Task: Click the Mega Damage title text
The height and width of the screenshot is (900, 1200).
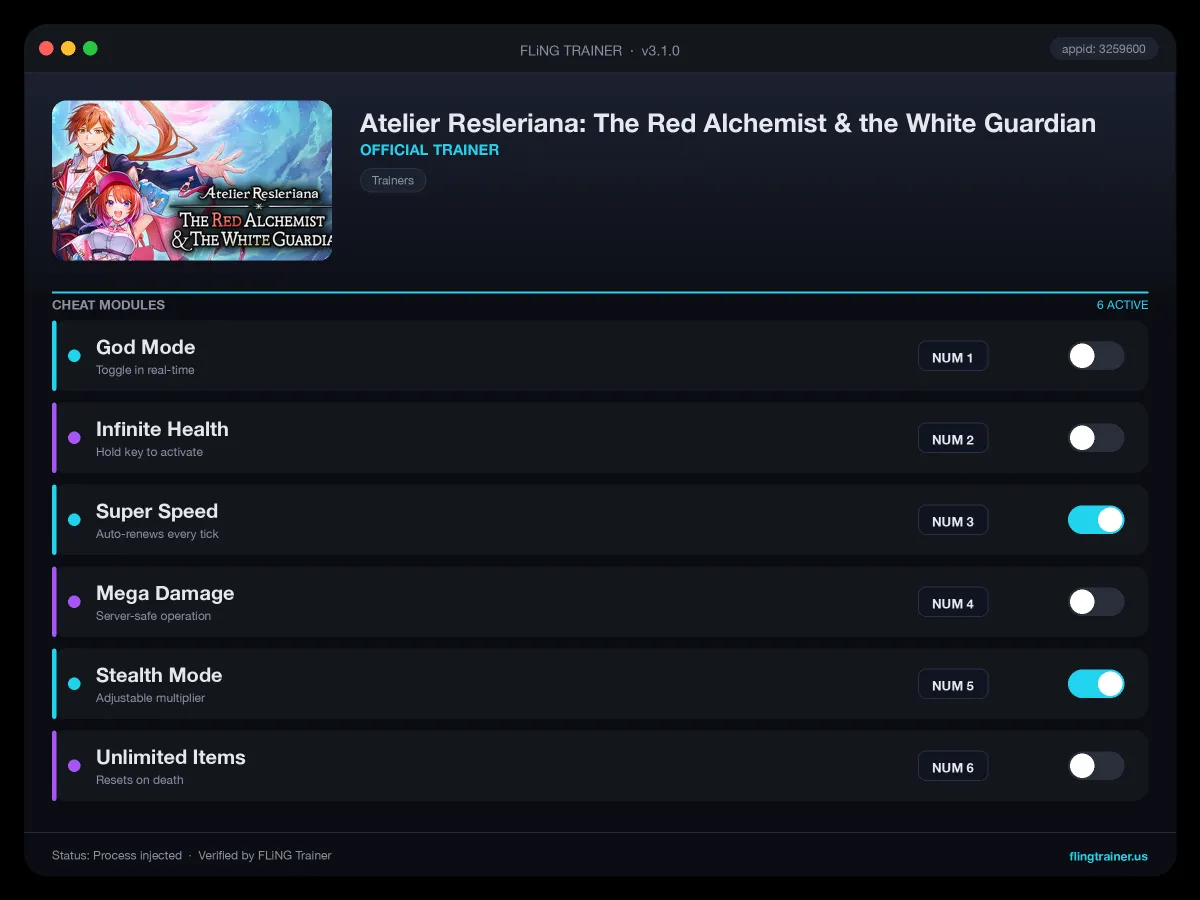Action: point(165,593)
